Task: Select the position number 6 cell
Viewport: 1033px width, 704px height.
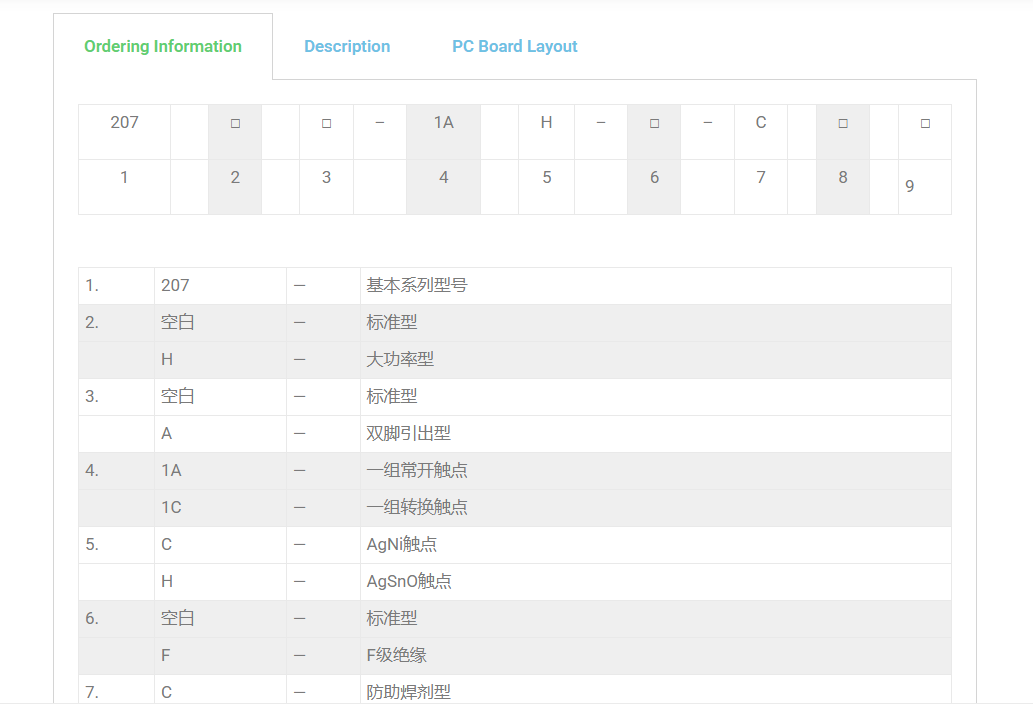Action: (x=654, y=177)
